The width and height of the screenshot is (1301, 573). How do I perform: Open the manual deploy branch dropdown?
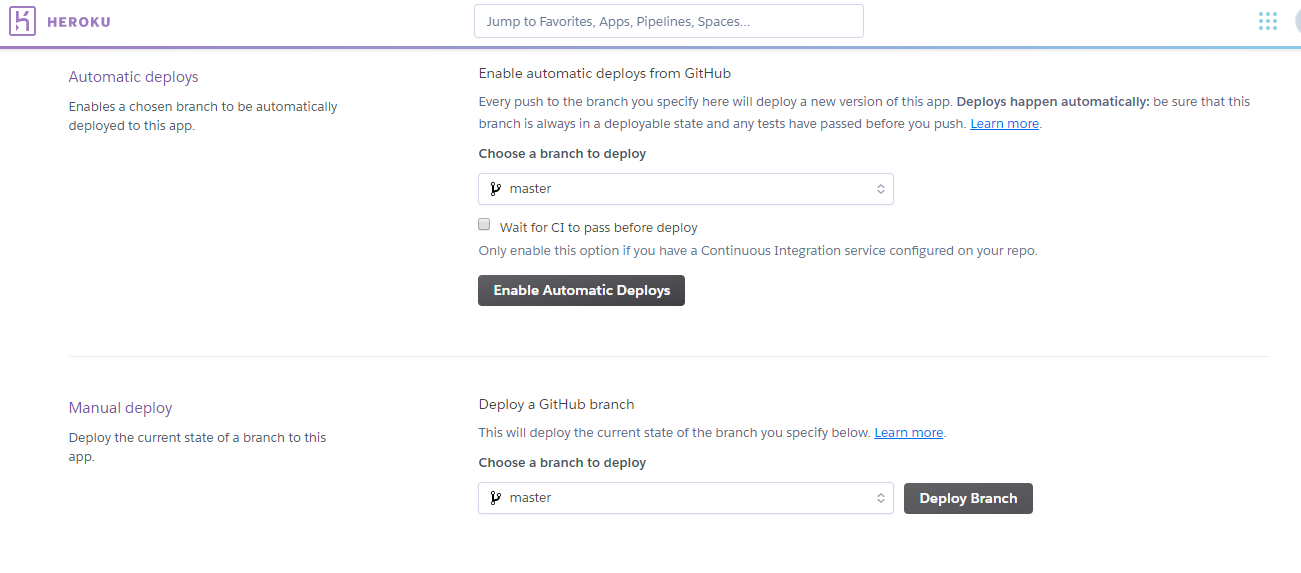[x=685, y=498]
